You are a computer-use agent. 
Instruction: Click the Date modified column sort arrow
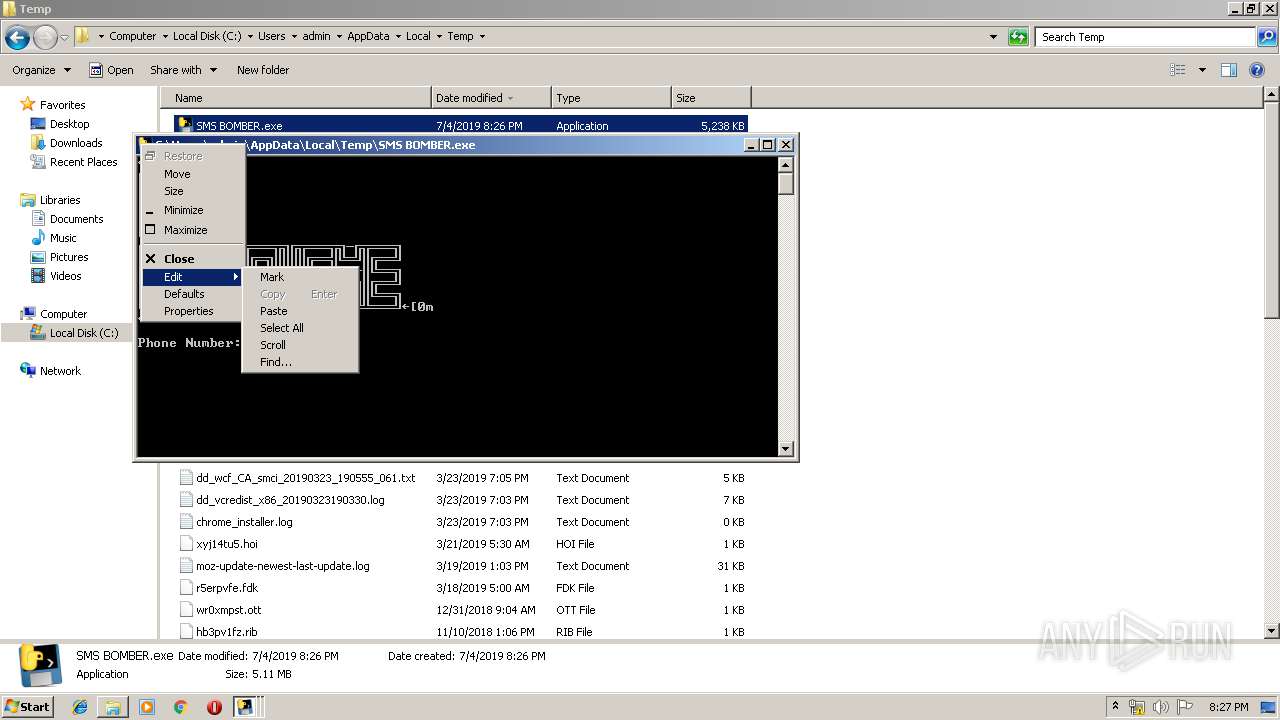coord(511,98)
